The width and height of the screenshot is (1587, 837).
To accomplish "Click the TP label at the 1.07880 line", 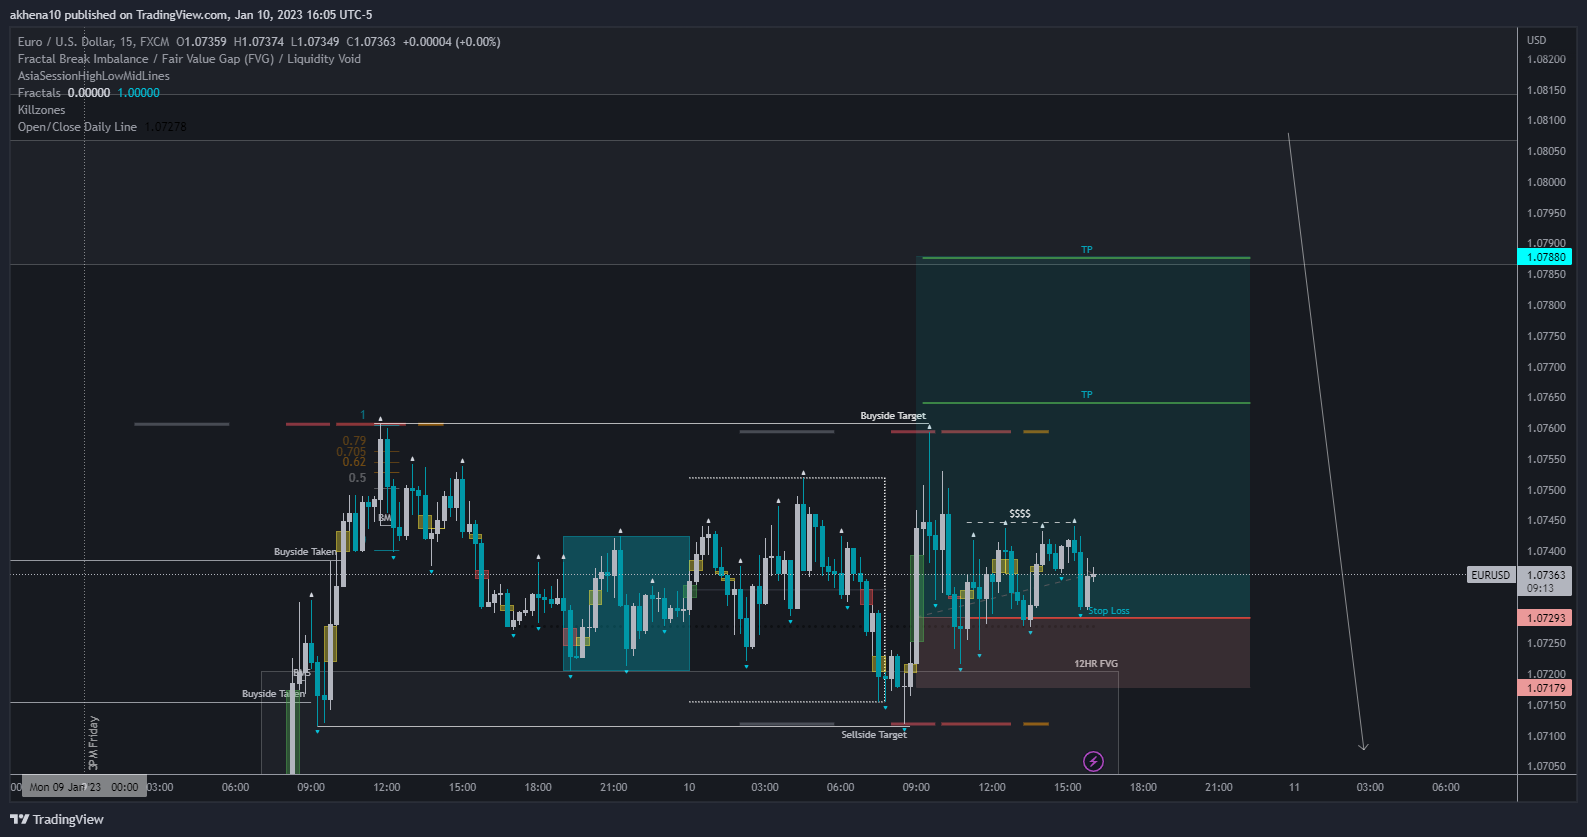I will 1087,250.
